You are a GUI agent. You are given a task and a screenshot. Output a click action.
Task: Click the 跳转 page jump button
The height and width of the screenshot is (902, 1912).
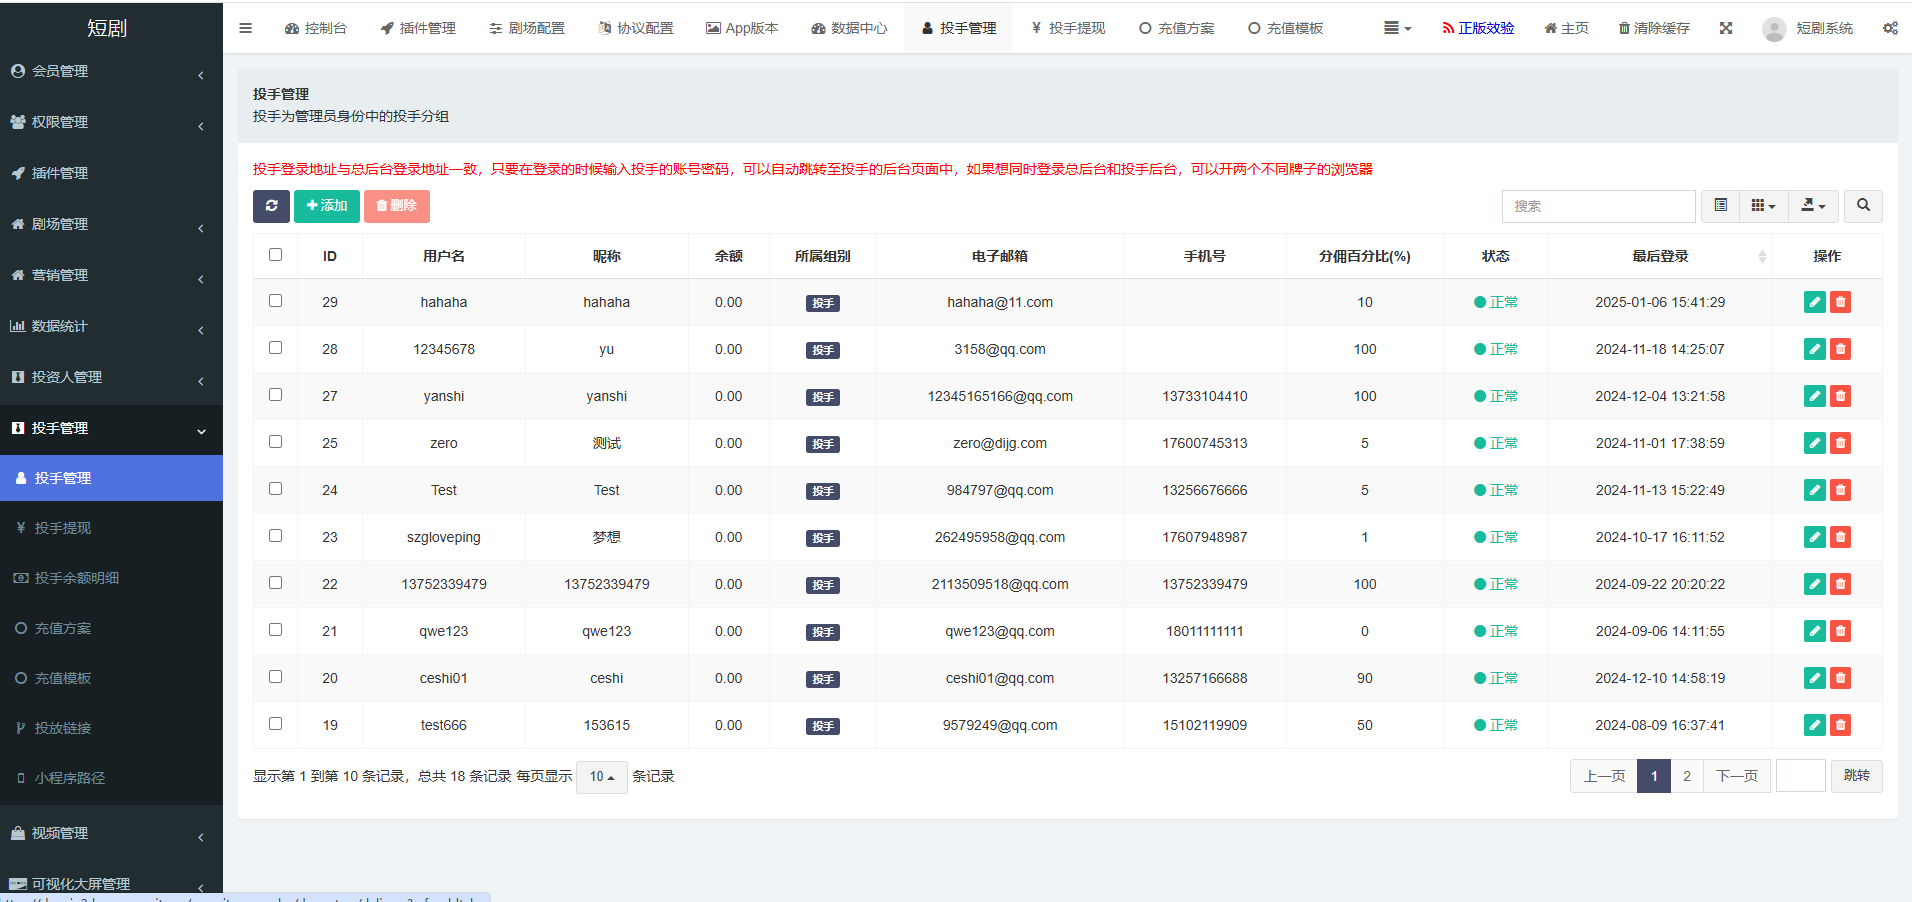[1855, 775]
